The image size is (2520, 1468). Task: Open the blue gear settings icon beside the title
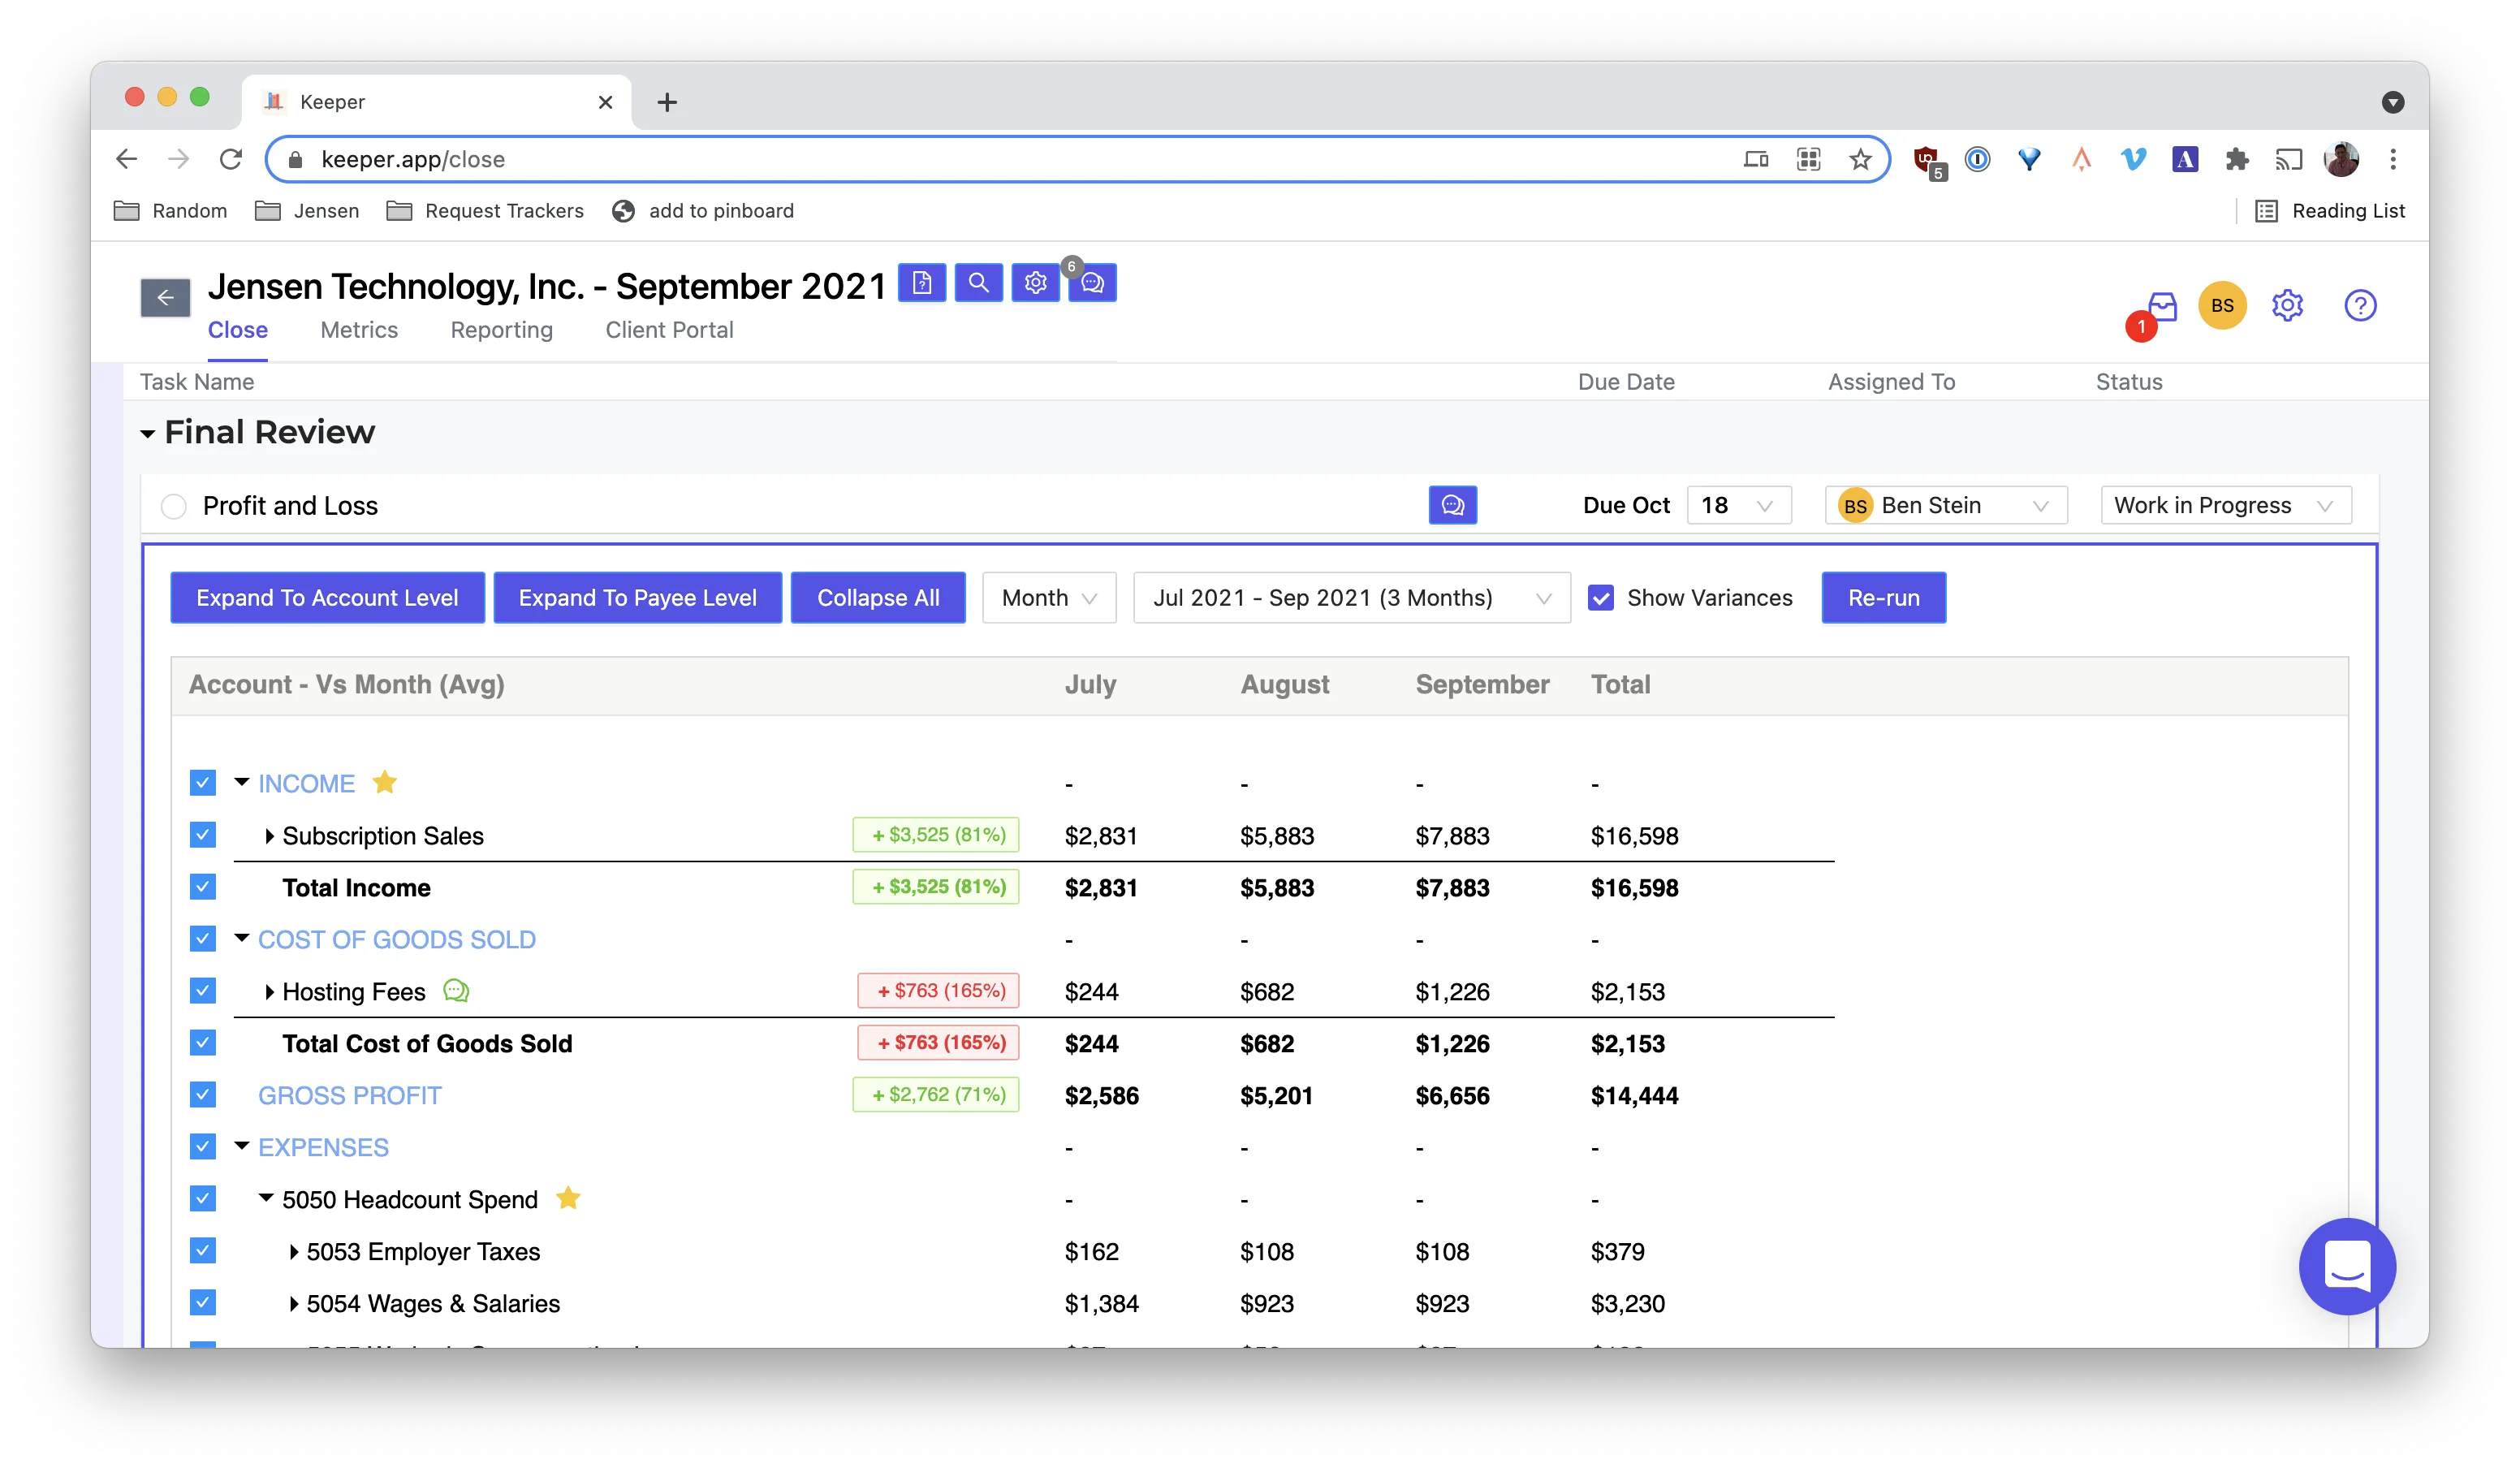pos(1035,283)
